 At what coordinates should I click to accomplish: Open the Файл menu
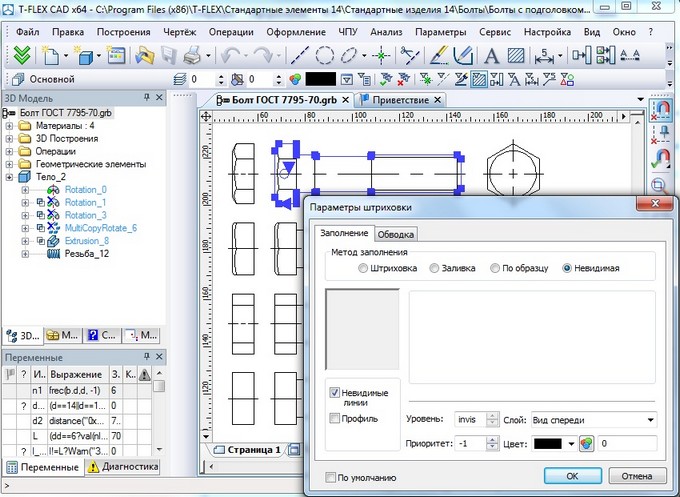click(x=28, y=32)
